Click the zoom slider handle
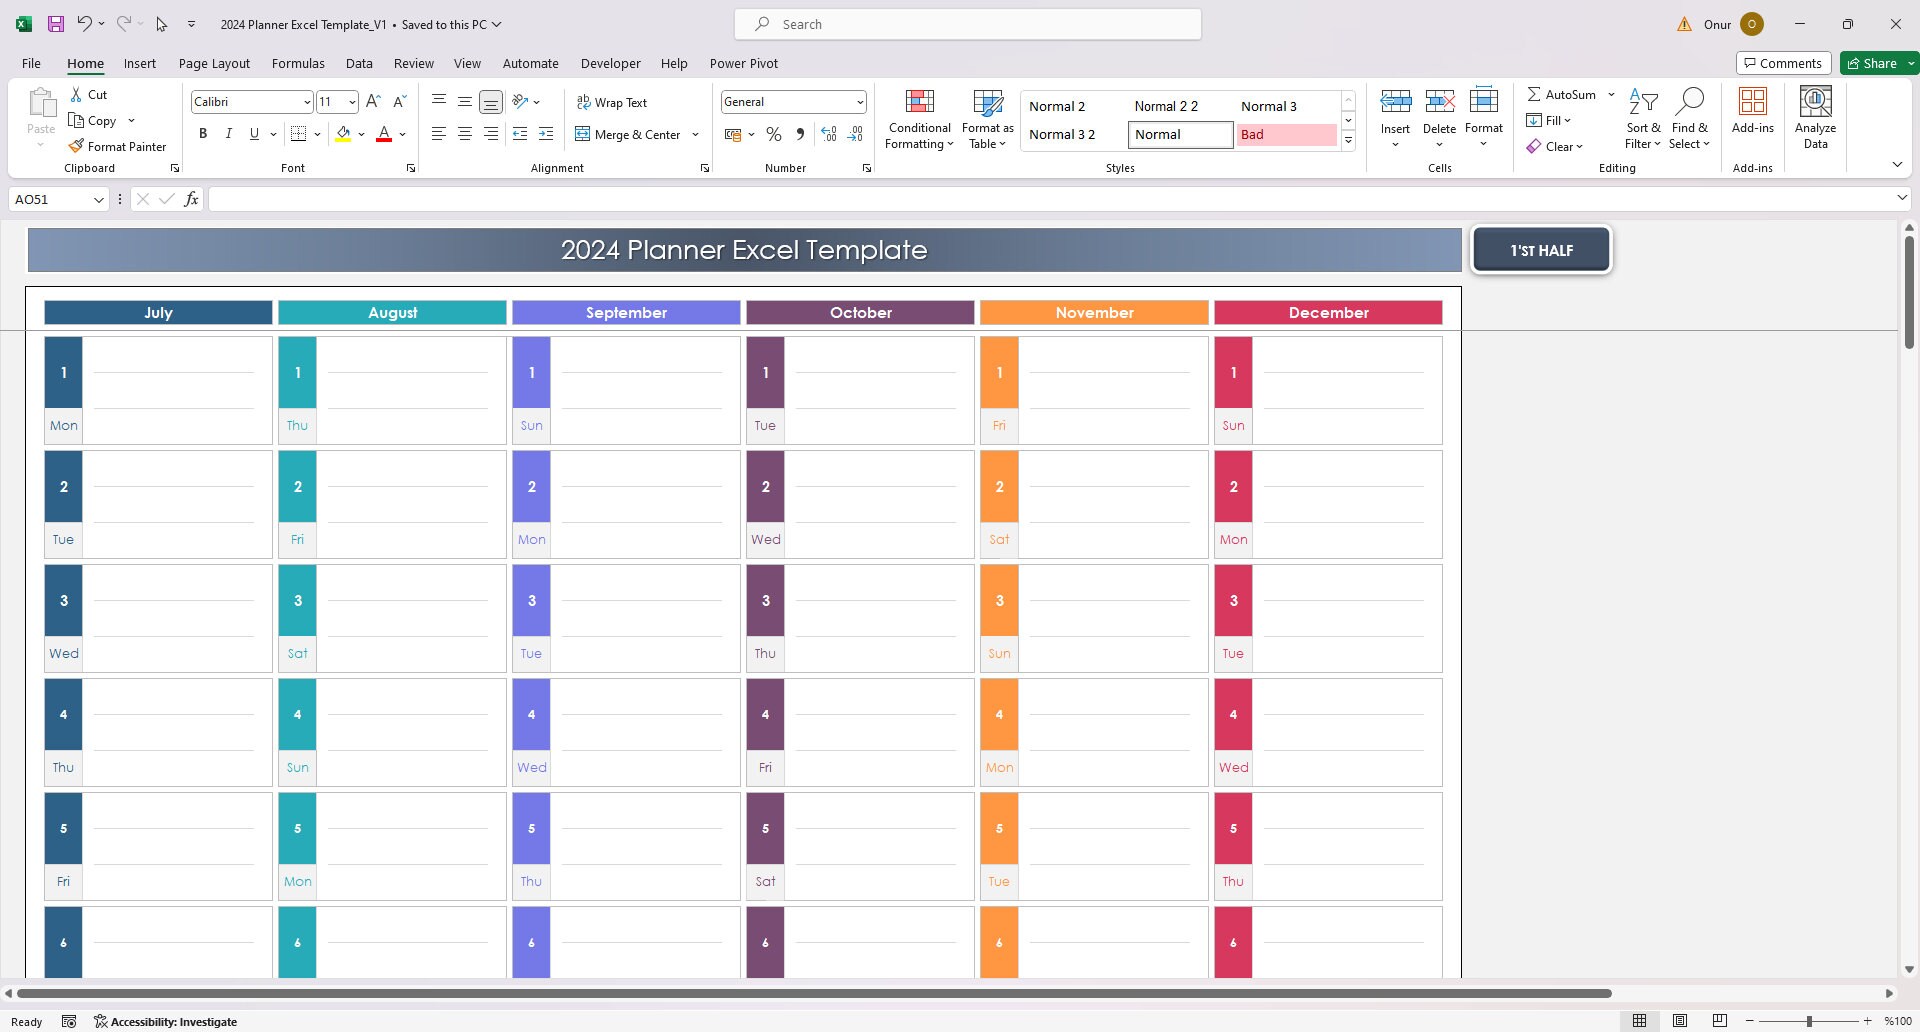The height and width of the screenshot is (1032, 1920). 1809,1021
